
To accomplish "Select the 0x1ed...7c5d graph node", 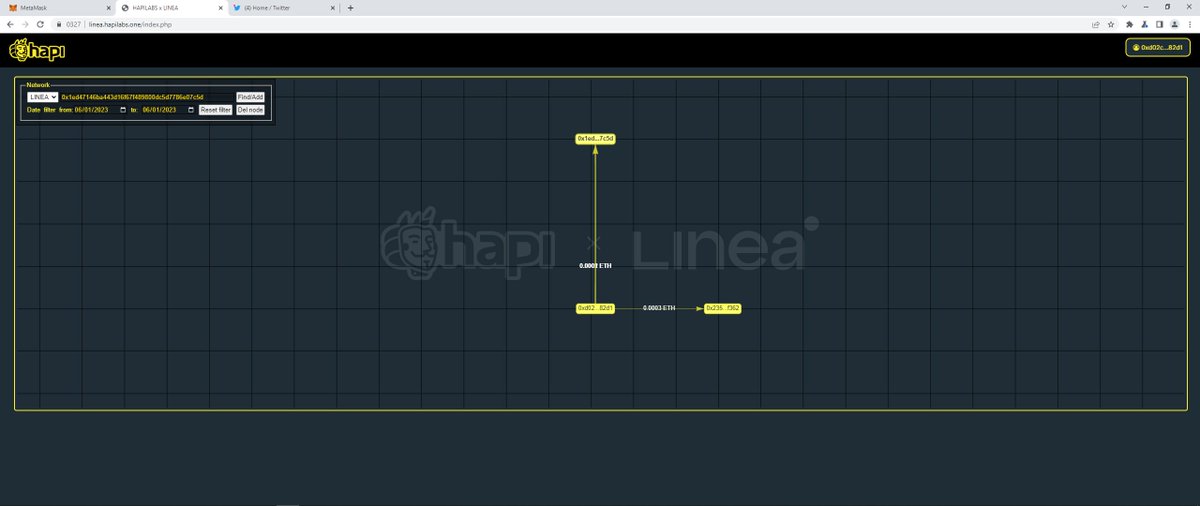I will pyautogui.click(x=595, y=138).
